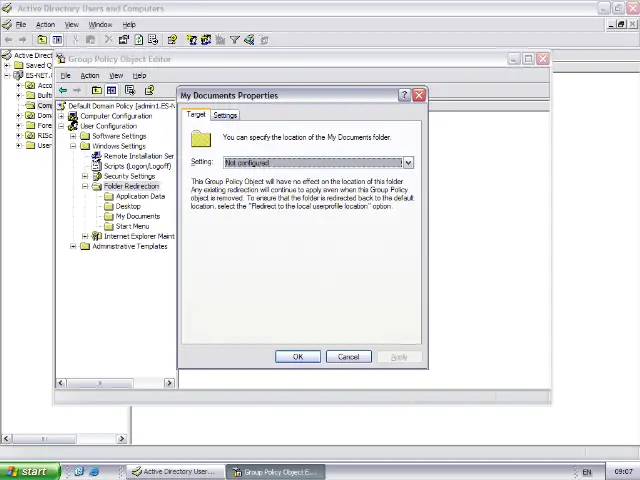This screenshot has height=480, width=640.
Task: Open File menu in Active Directory window
Action: click(x=21, y=24)
